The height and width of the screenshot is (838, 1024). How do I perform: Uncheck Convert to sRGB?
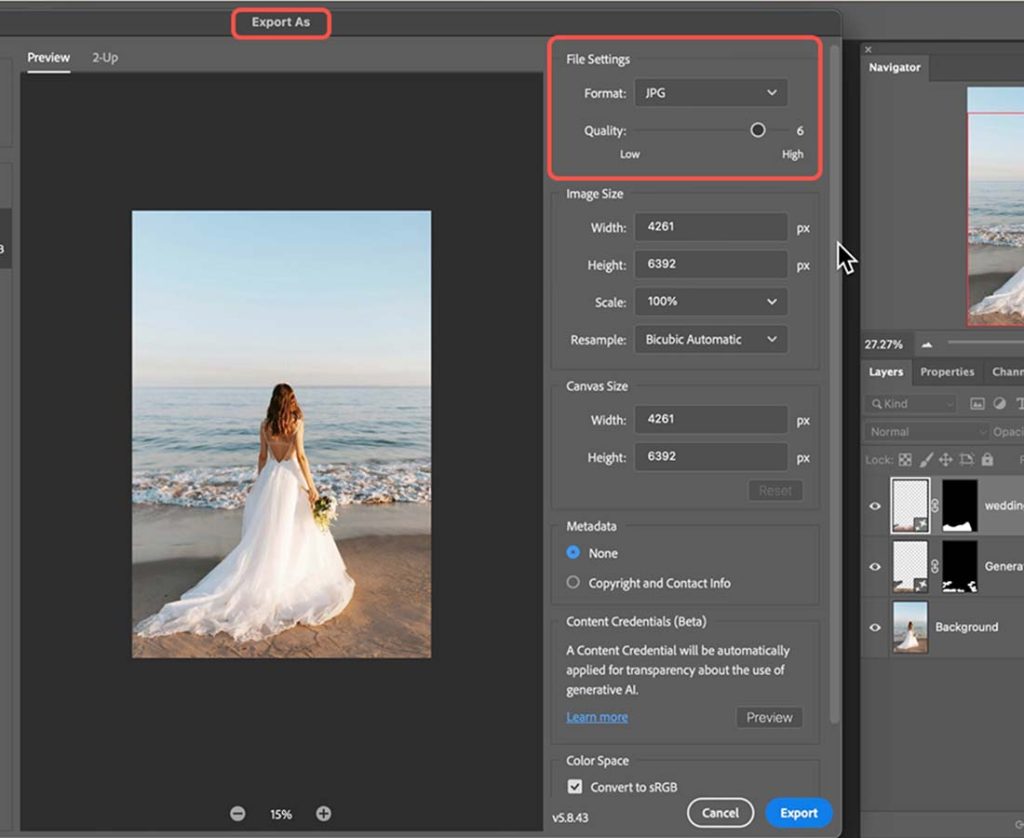tap(575, 787)
